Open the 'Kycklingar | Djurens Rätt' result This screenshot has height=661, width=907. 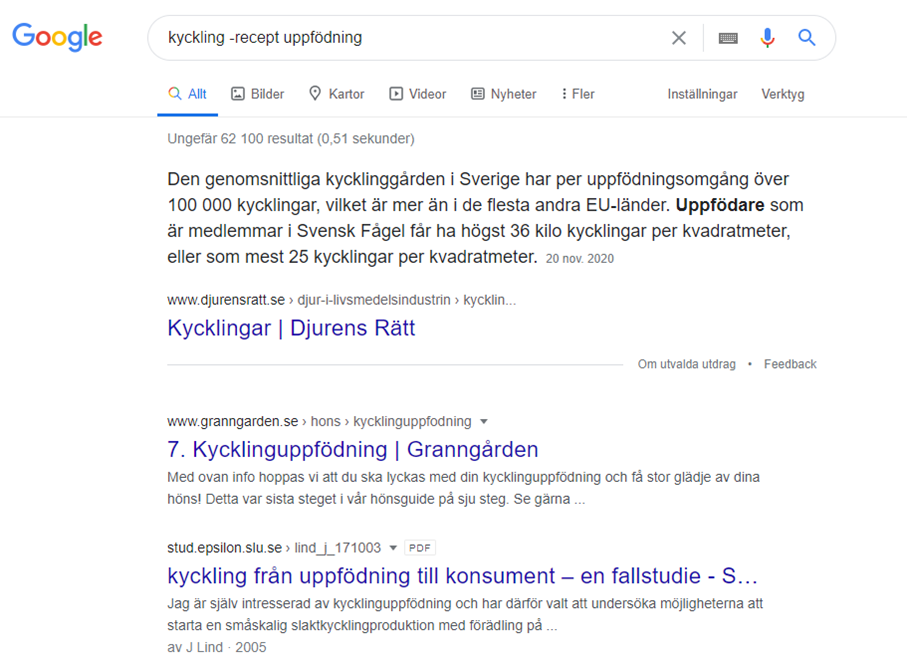pos(291,328)
